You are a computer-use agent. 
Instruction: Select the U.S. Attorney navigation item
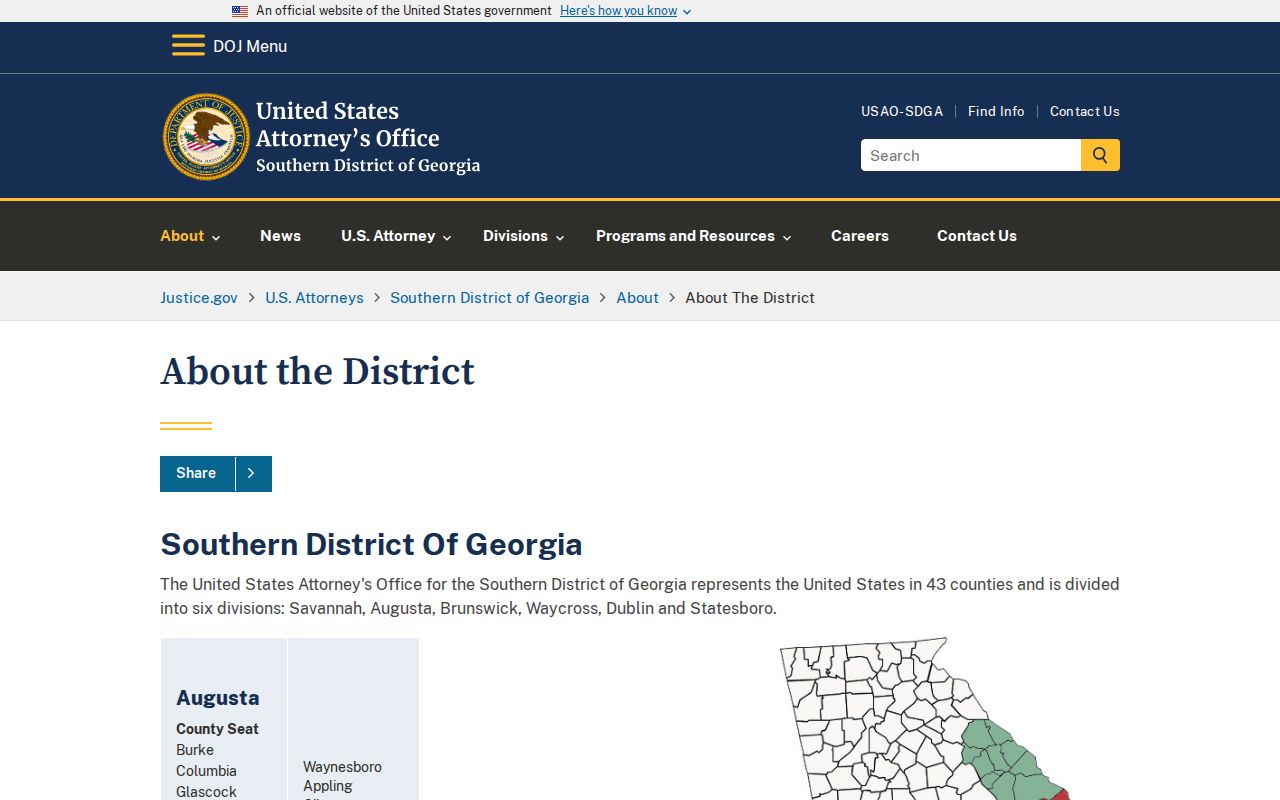click(388, 236)
